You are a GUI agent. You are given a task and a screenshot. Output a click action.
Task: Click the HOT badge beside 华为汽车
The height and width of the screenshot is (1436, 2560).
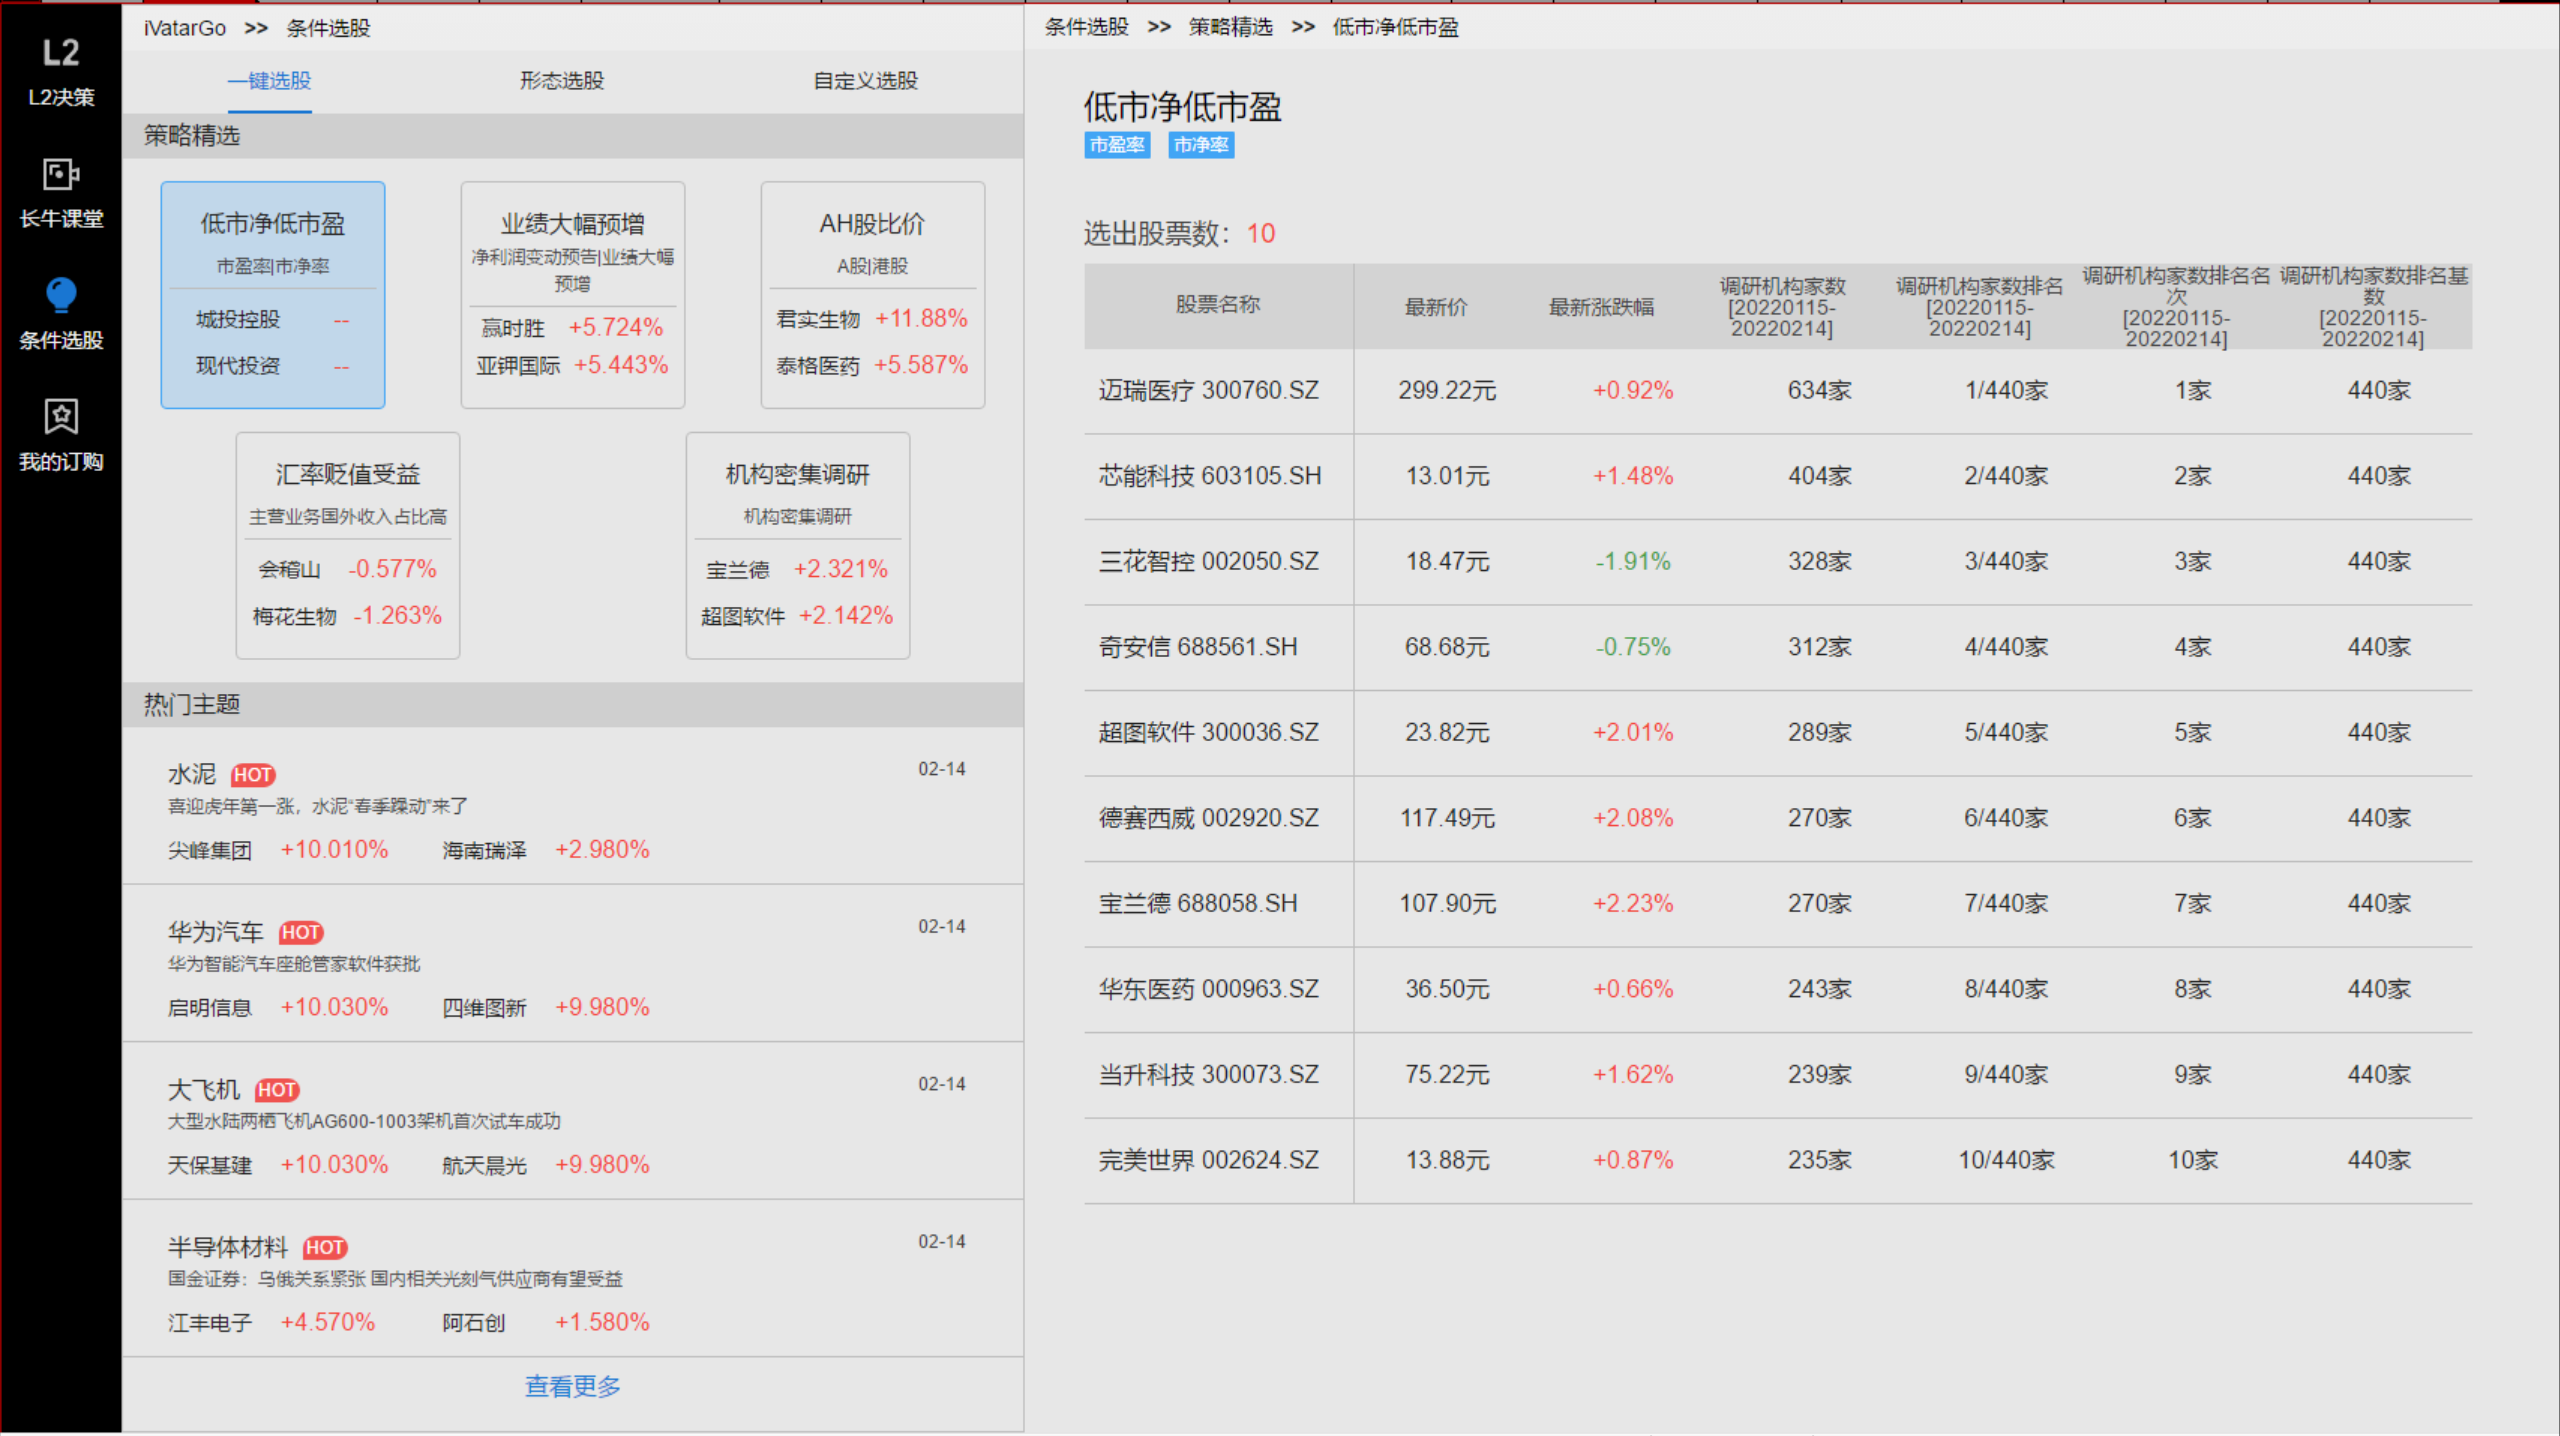(301, 932)
